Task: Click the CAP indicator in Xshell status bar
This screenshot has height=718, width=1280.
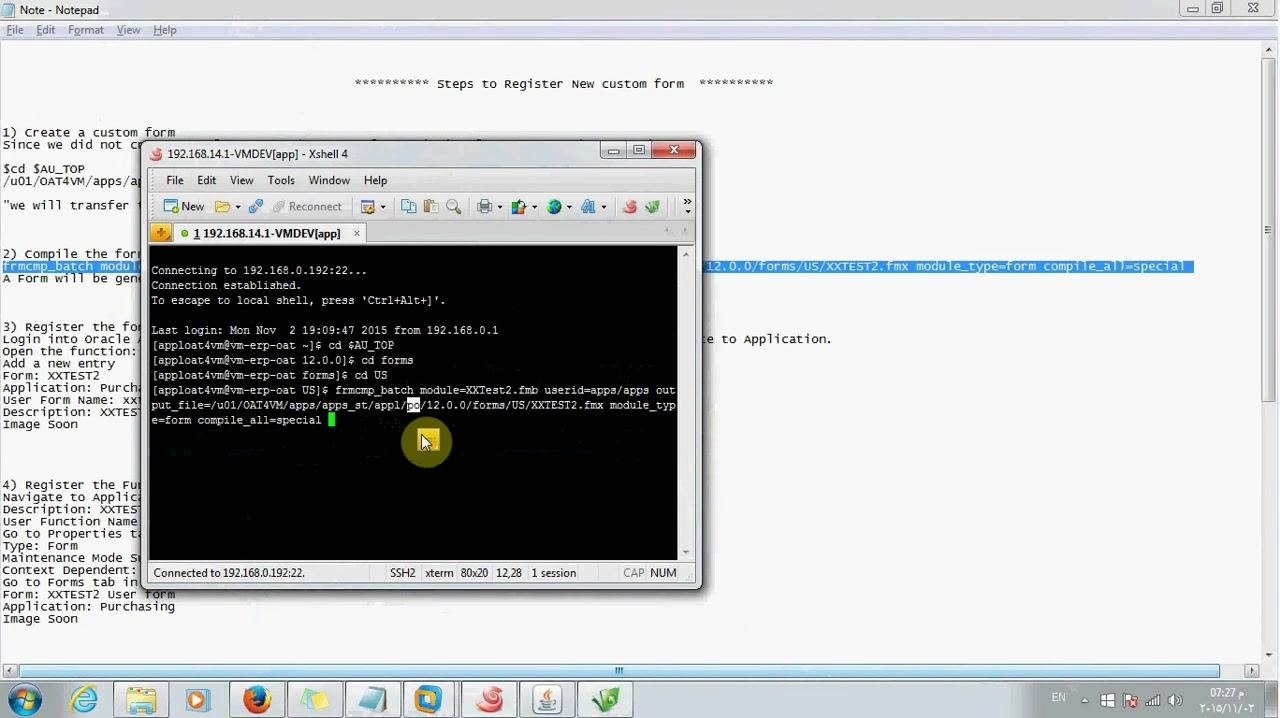Action: (x=634, y=573)
